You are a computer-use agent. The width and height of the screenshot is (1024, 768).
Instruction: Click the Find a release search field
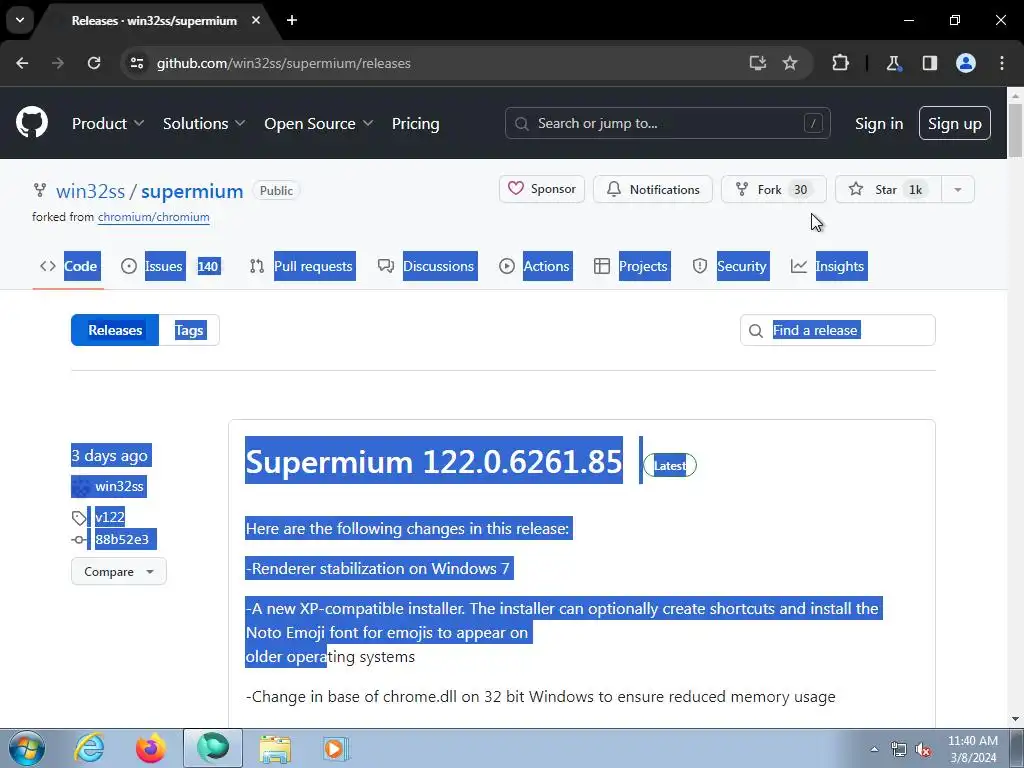point(838,330)
